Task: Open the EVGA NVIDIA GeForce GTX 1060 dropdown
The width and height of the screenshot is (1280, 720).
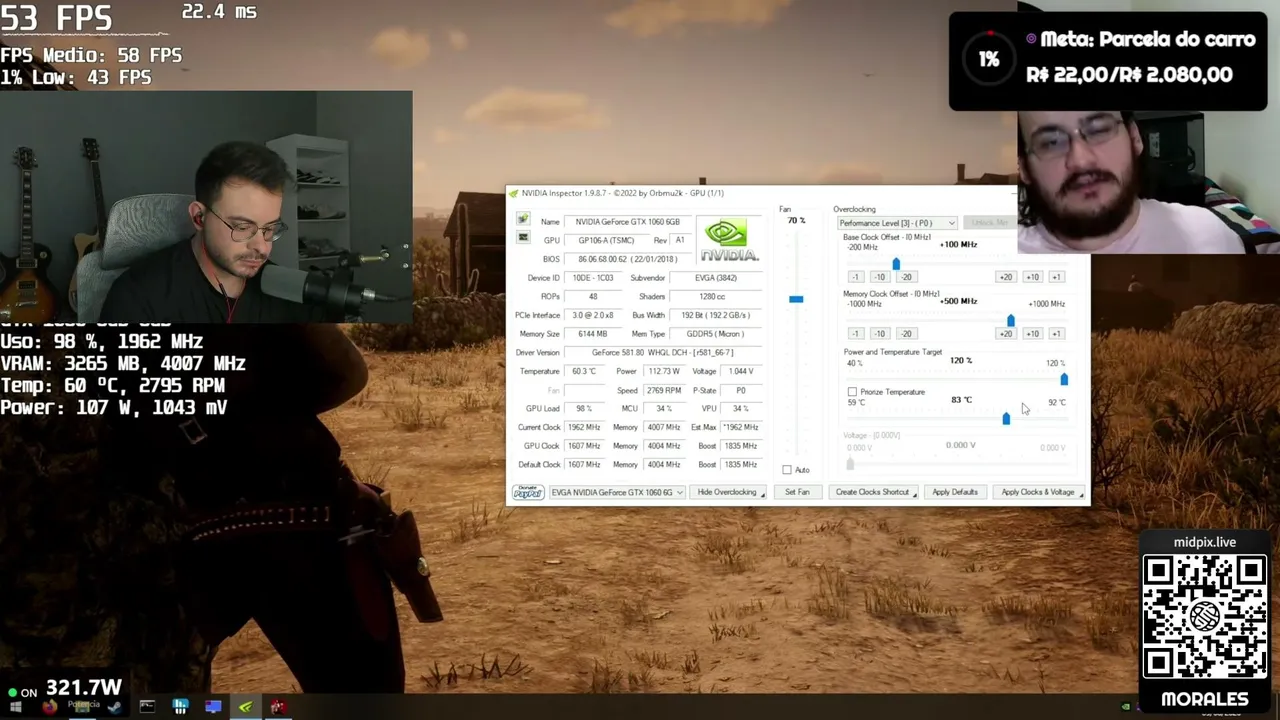Action: click(616, 492)
